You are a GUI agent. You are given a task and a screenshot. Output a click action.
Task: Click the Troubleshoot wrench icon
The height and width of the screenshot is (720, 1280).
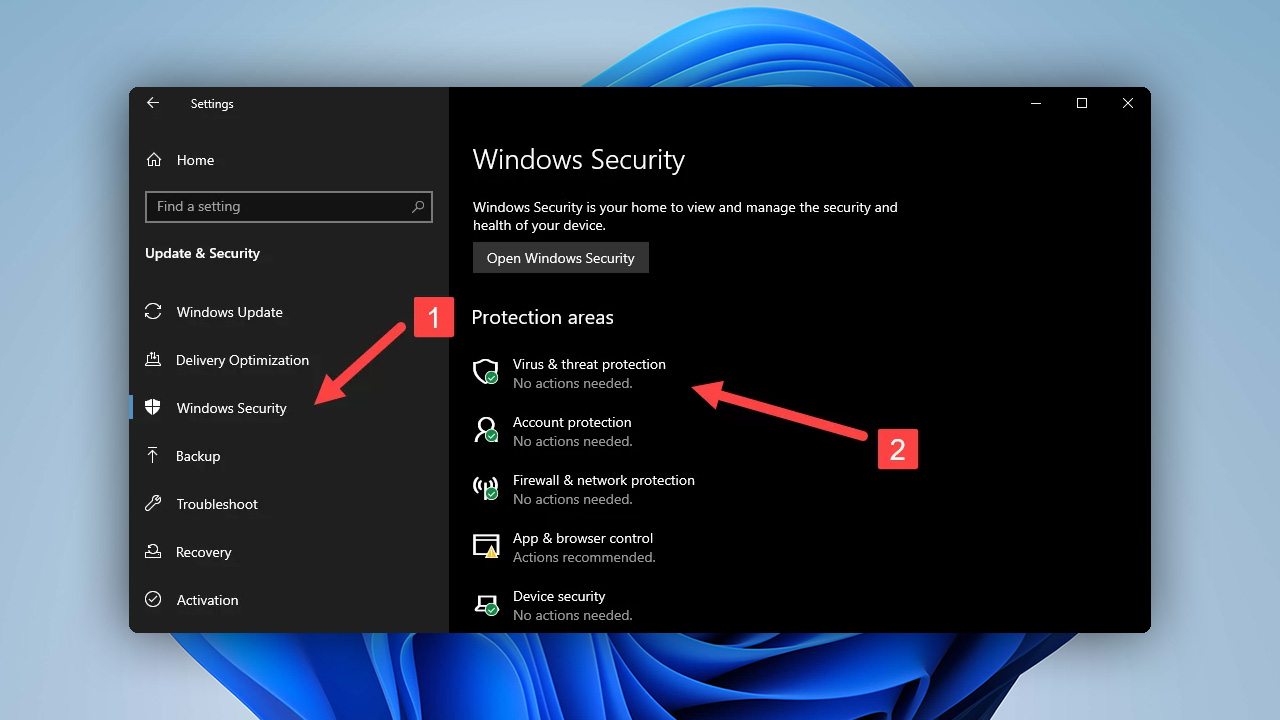pyautogui.click(x=153, y=504)
